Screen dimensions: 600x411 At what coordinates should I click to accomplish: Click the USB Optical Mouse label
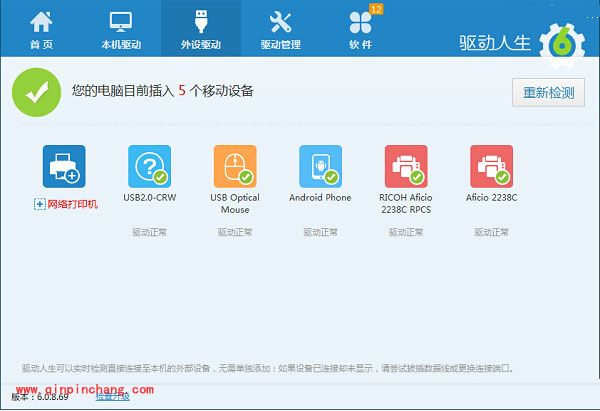coord(235,203)
